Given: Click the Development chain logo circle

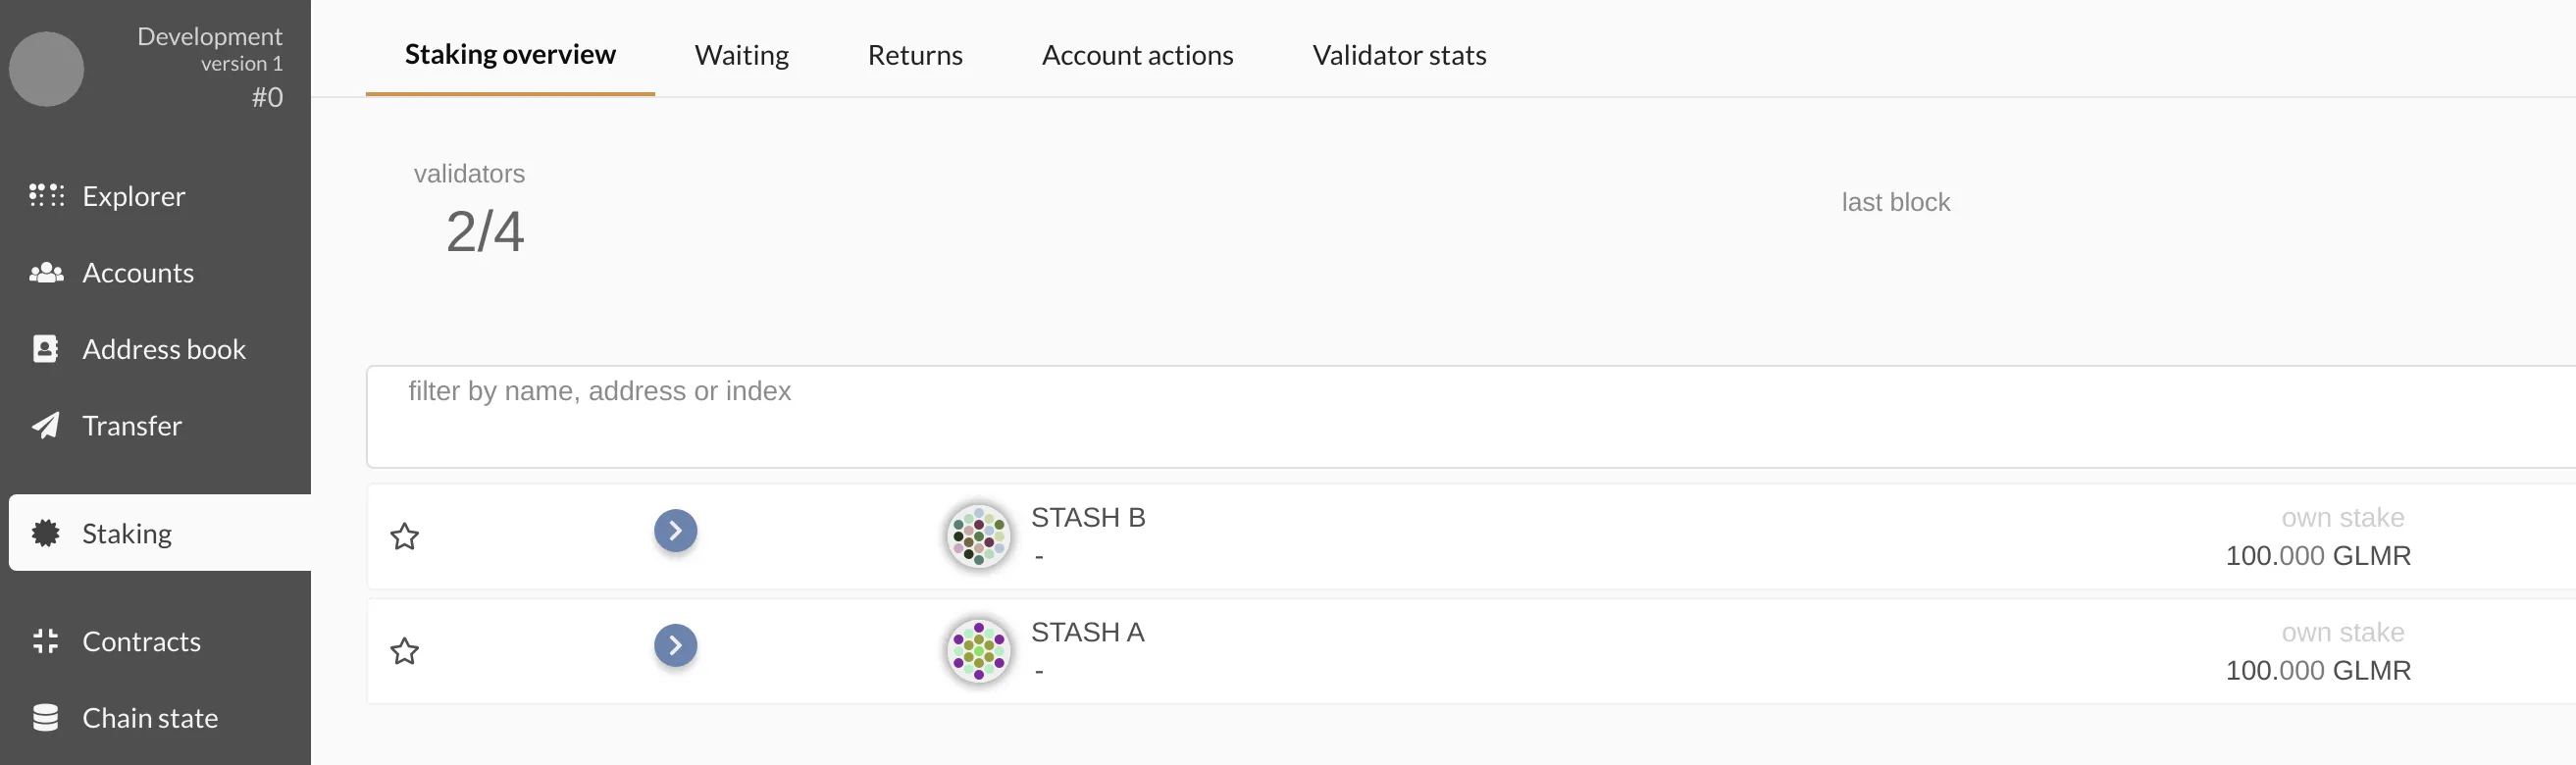Looking at the screenshot, I should [x=46, y=69].
